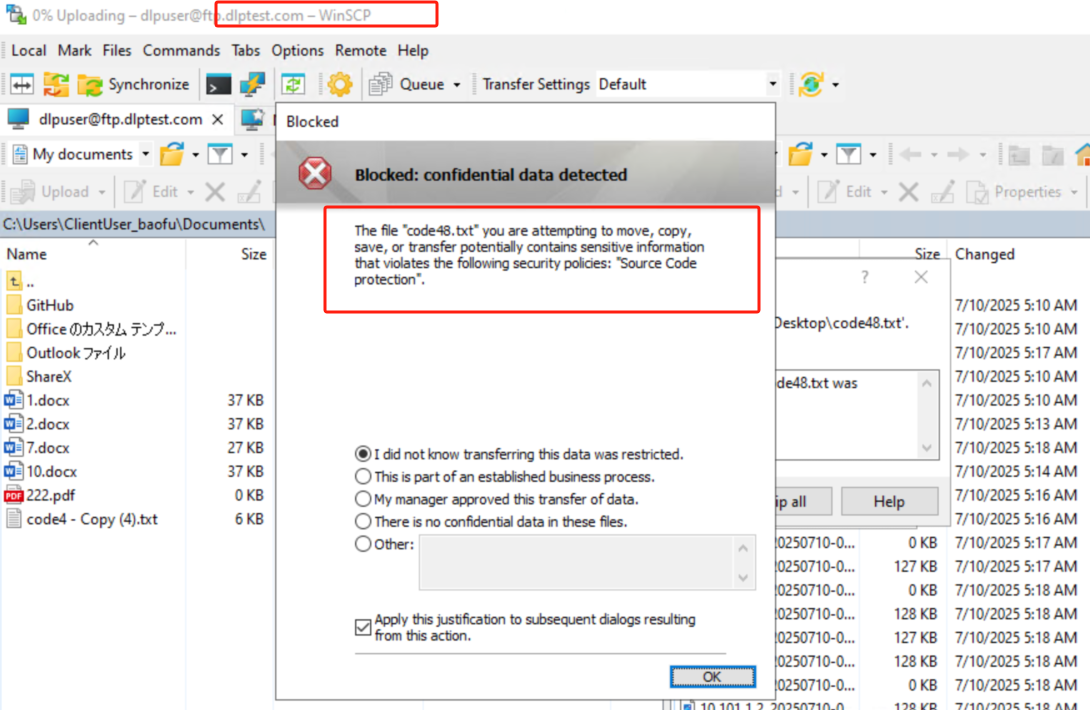
Task: Select file 222.pdf
Action: coord(40,495)
